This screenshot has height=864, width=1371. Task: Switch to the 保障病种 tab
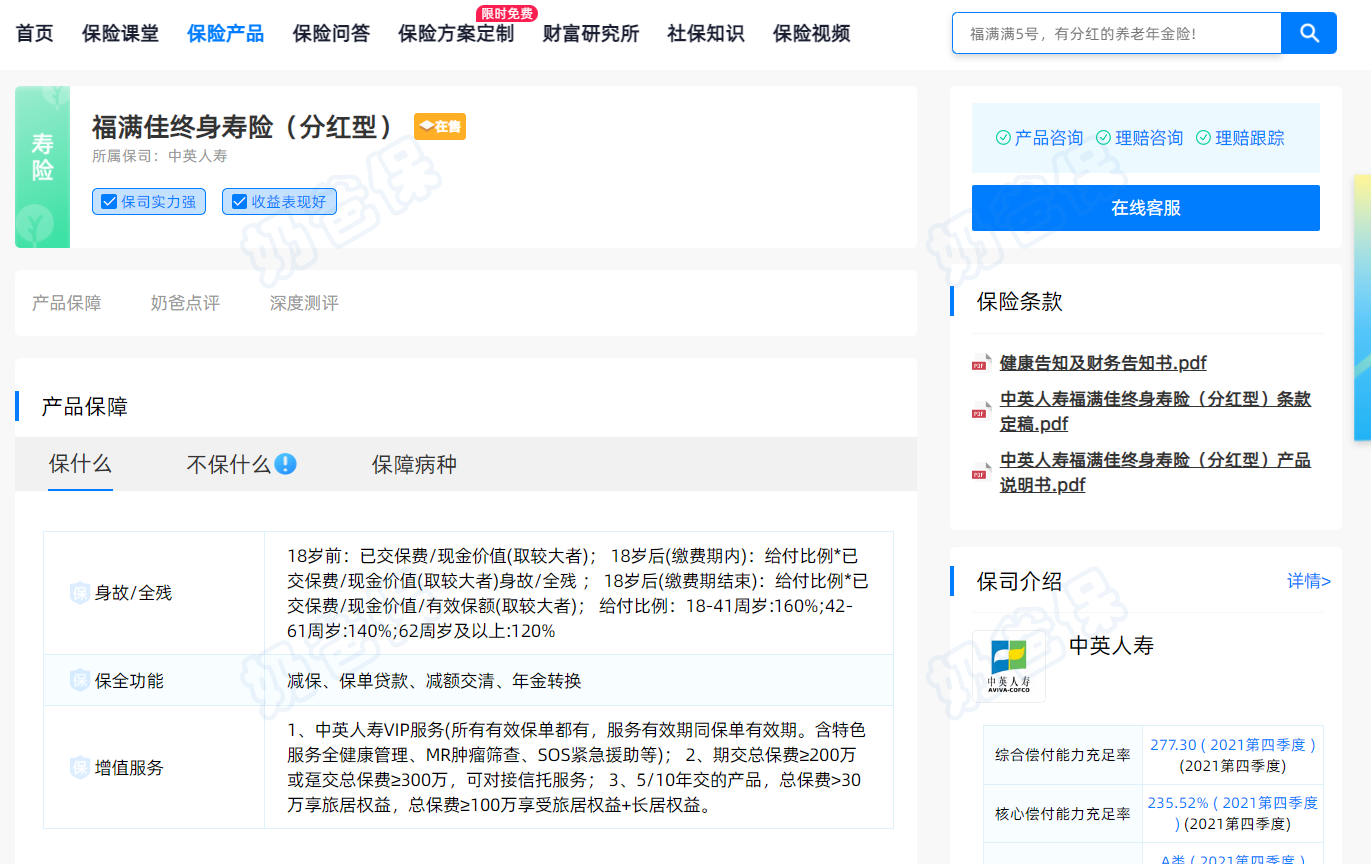coord(414,465)
